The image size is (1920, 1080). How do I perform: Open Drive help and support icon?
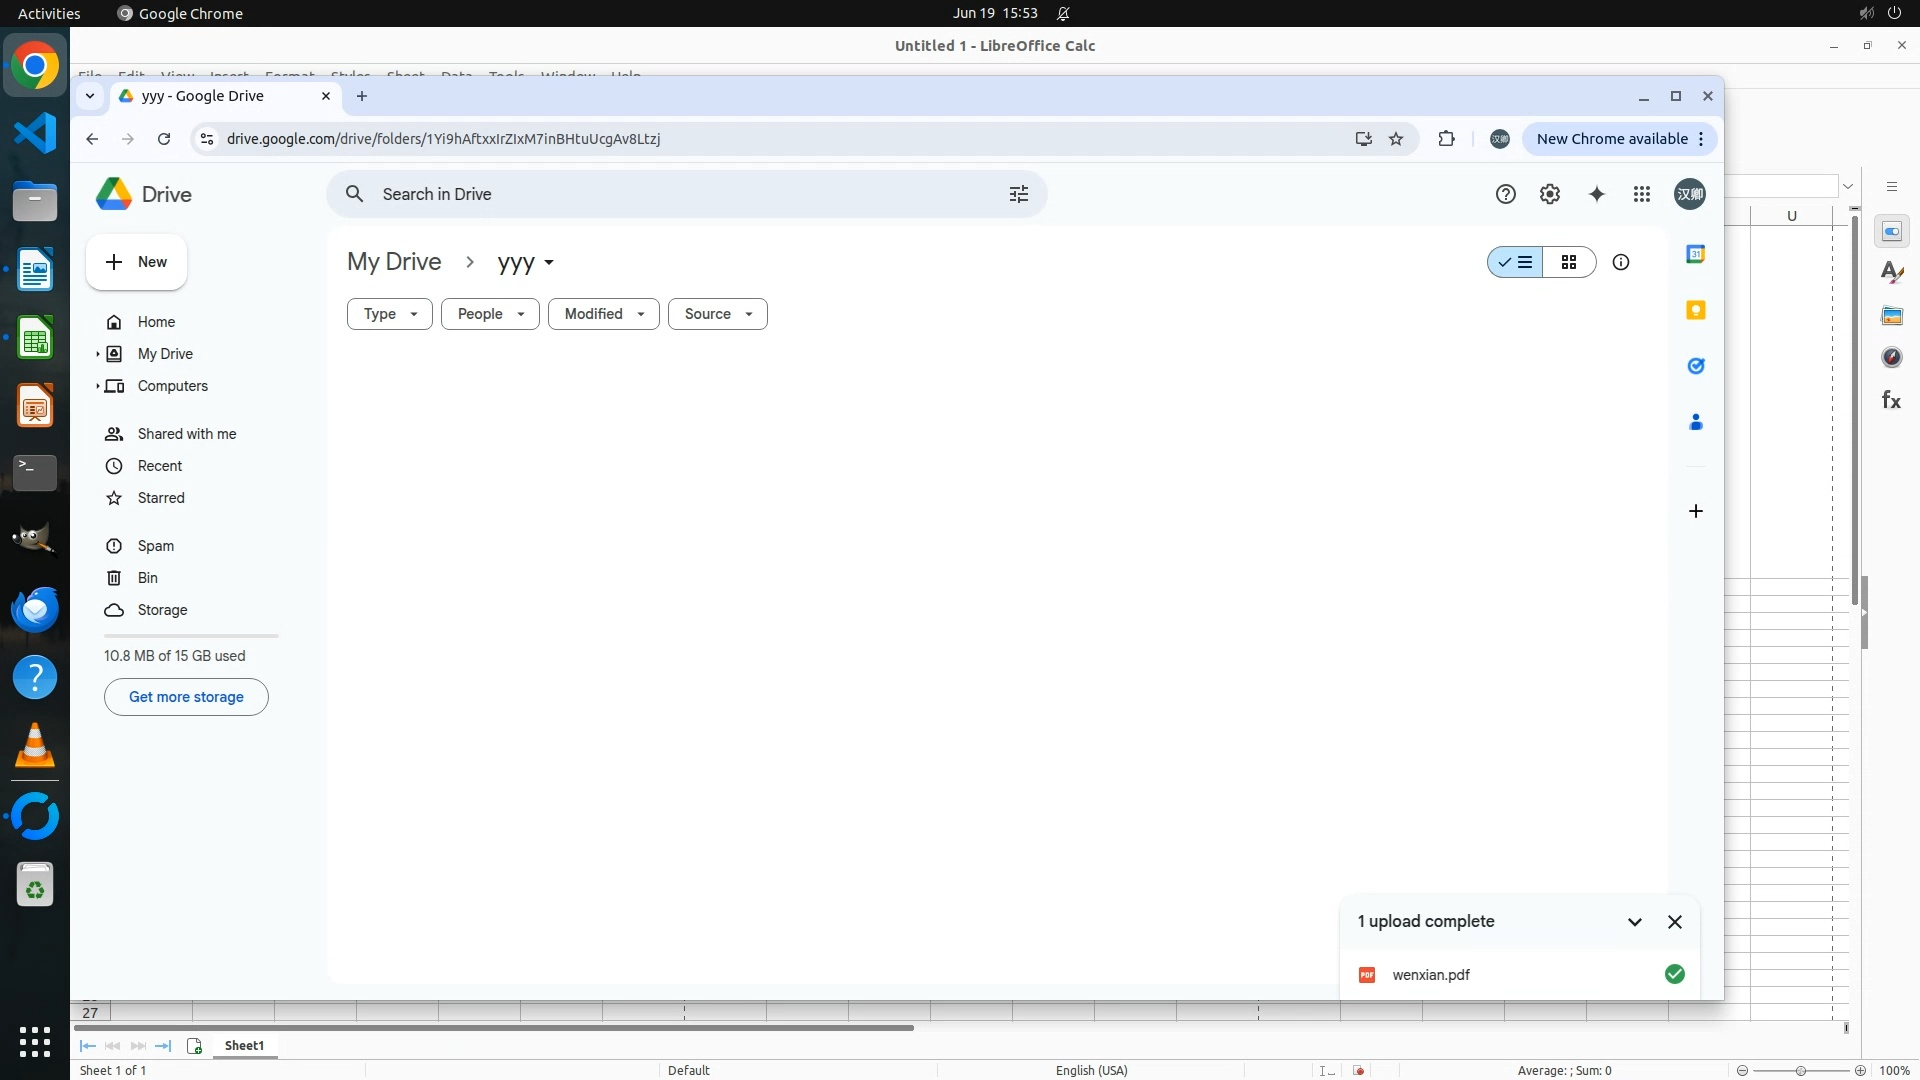(x=1505, y=194)
